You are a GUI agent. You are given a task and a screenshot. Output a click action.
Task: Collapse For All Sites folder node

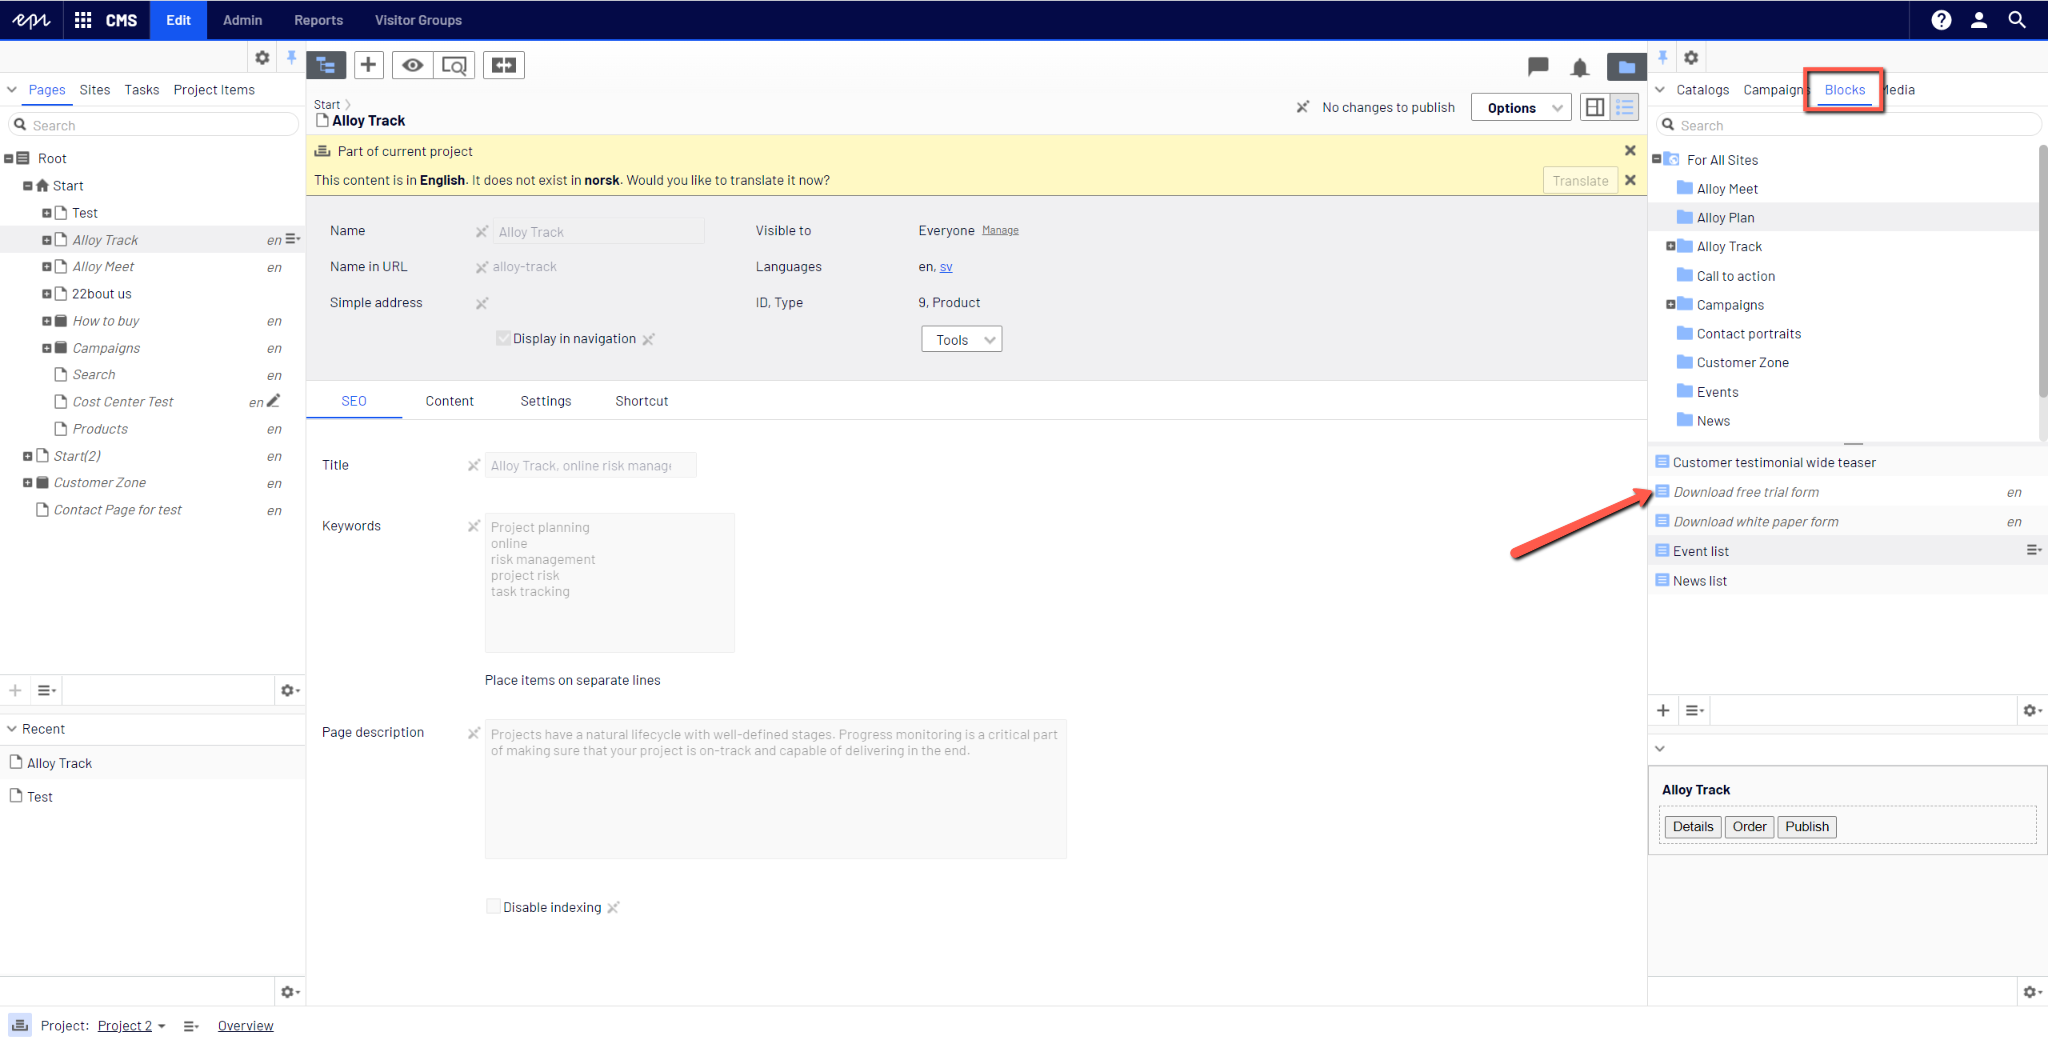1657,159
